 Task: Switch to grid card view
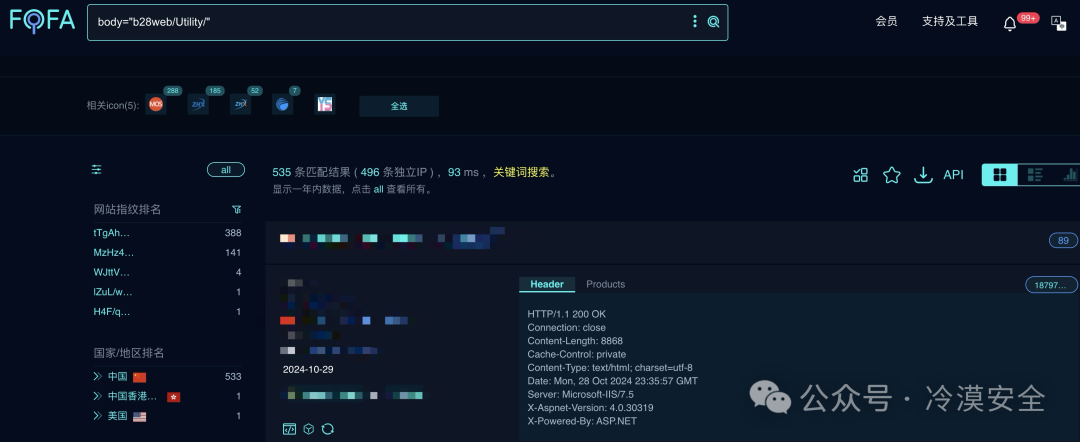(x=1000, y=175)
